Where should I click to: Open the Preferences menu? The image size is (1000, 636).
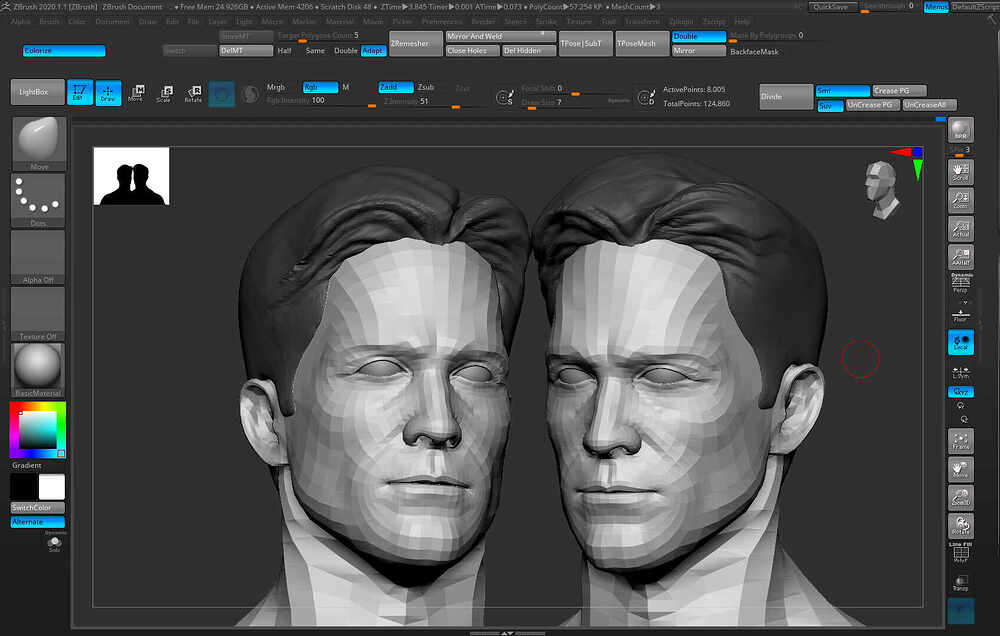[x=441, y=22]
